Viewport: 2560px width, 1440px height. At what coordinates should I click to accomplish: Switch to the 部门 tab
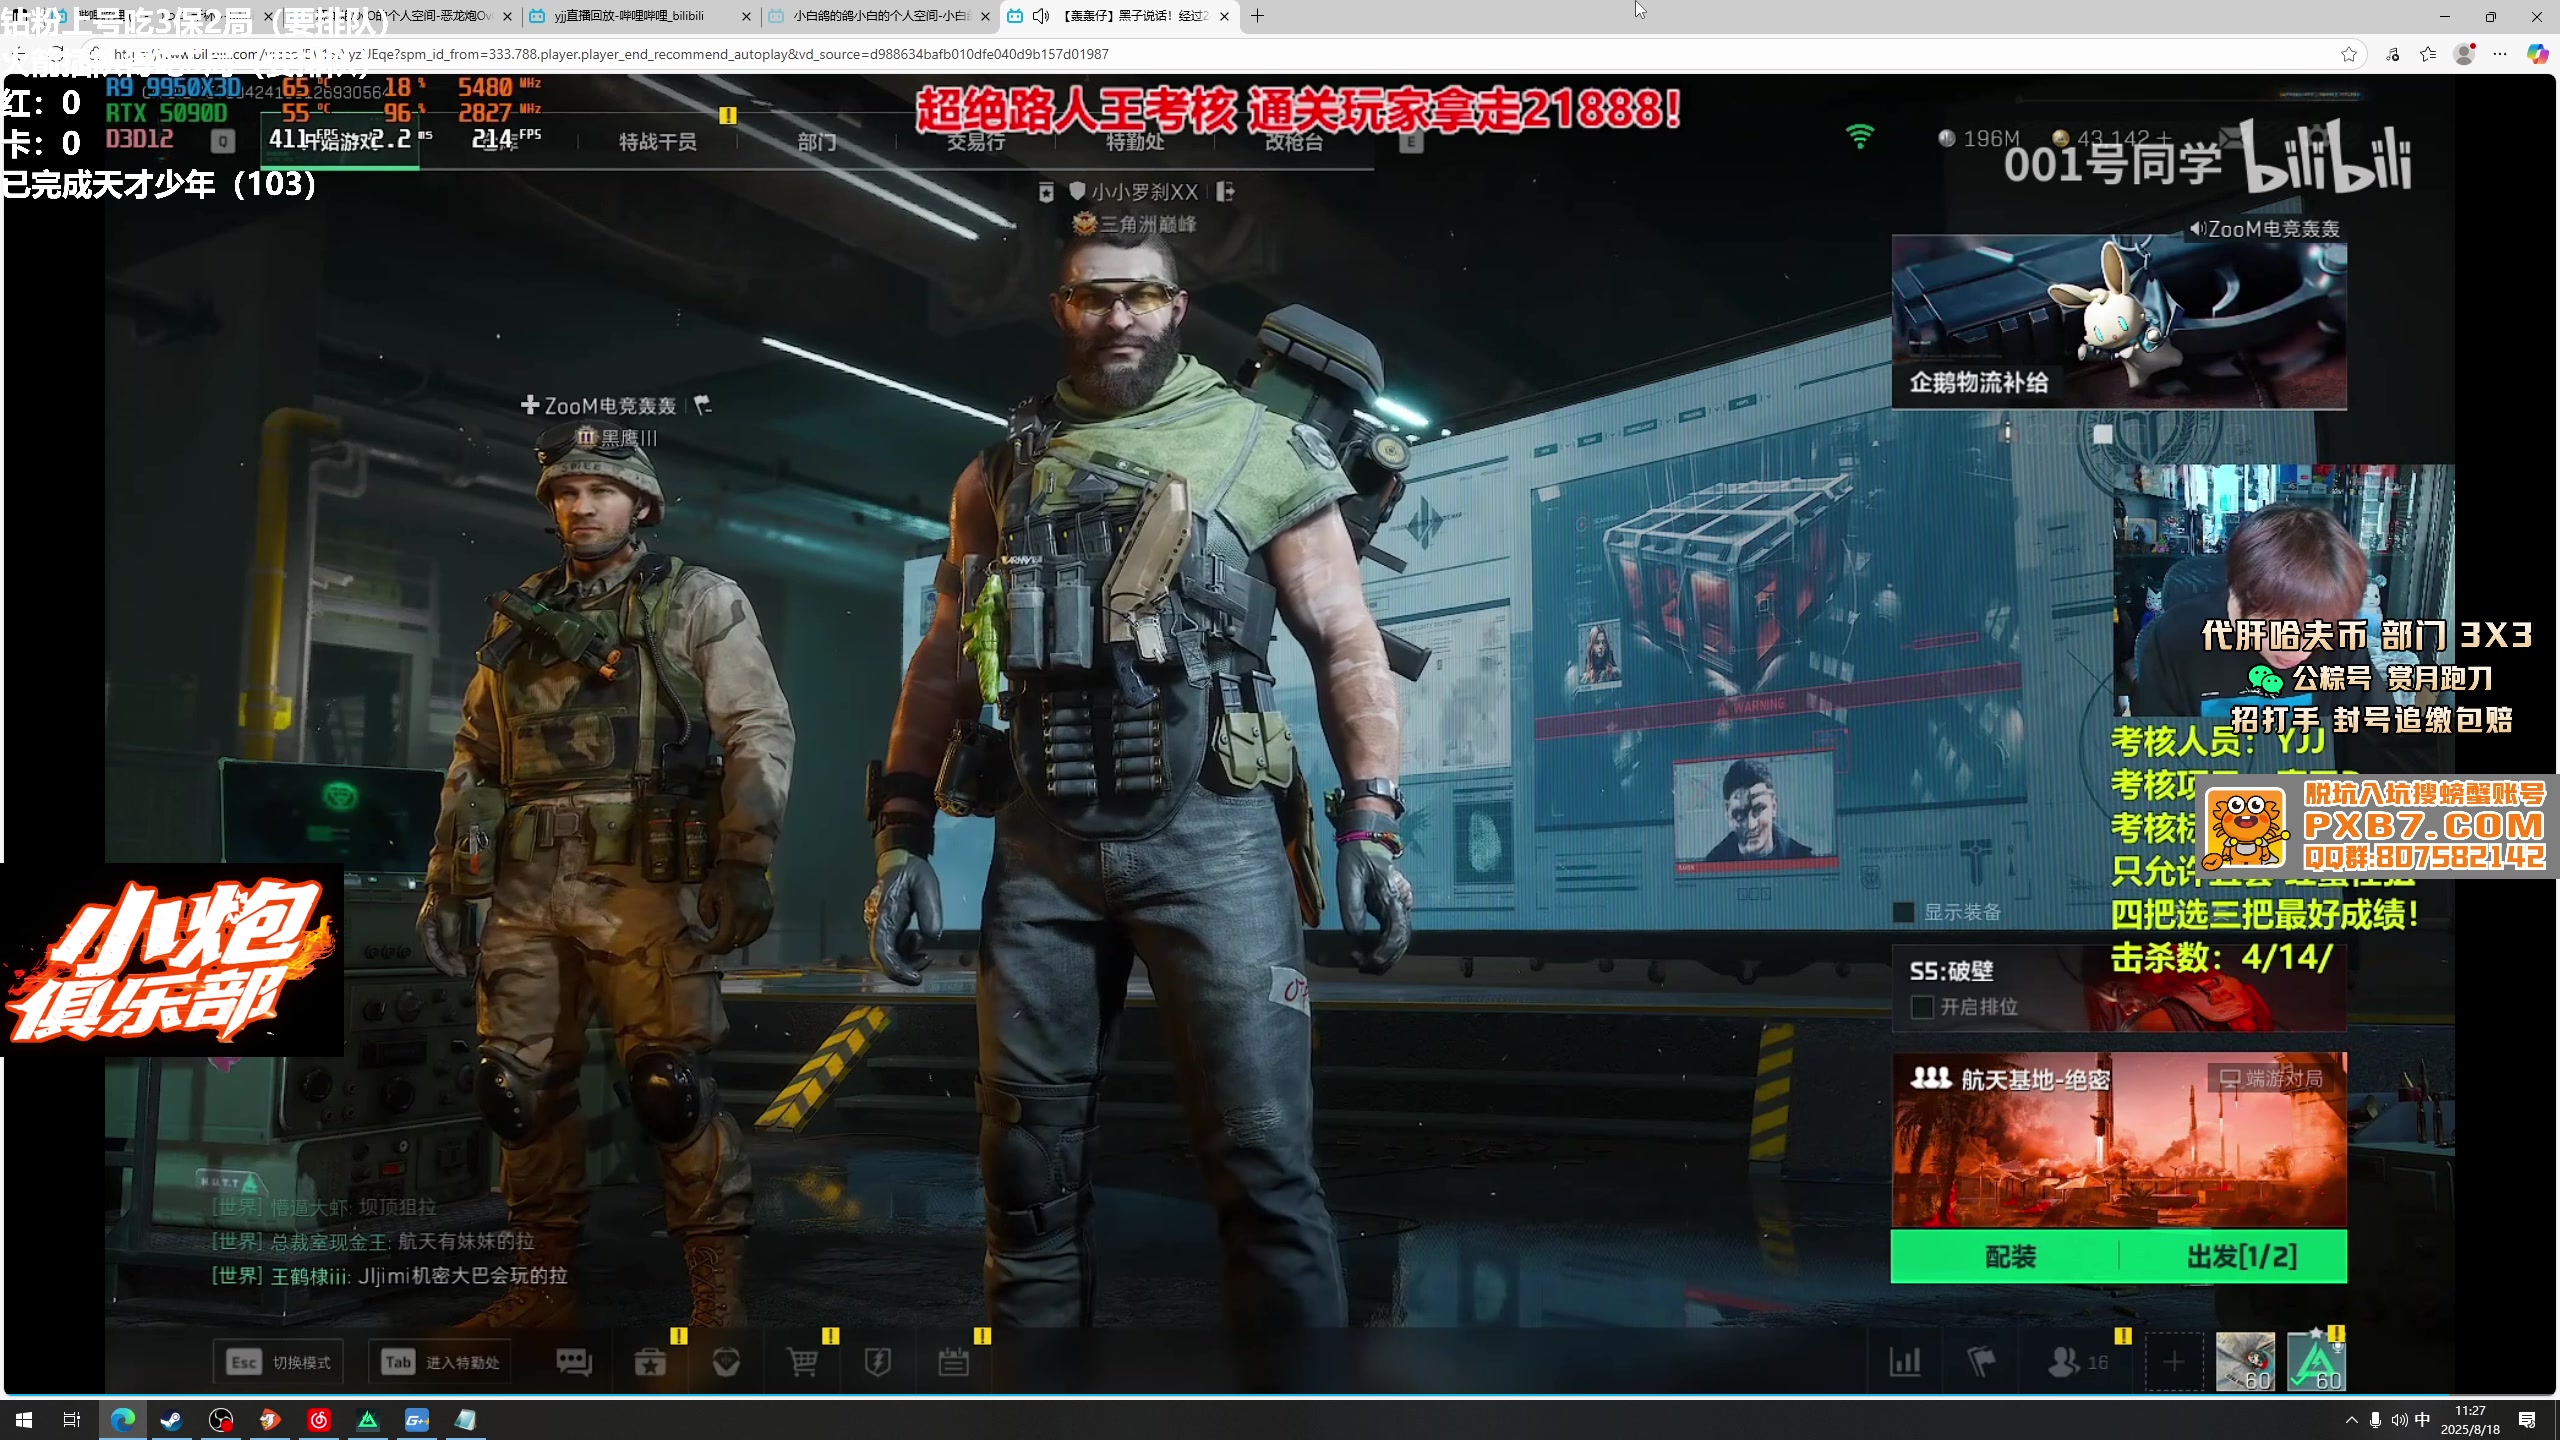[x=817, y=142]
